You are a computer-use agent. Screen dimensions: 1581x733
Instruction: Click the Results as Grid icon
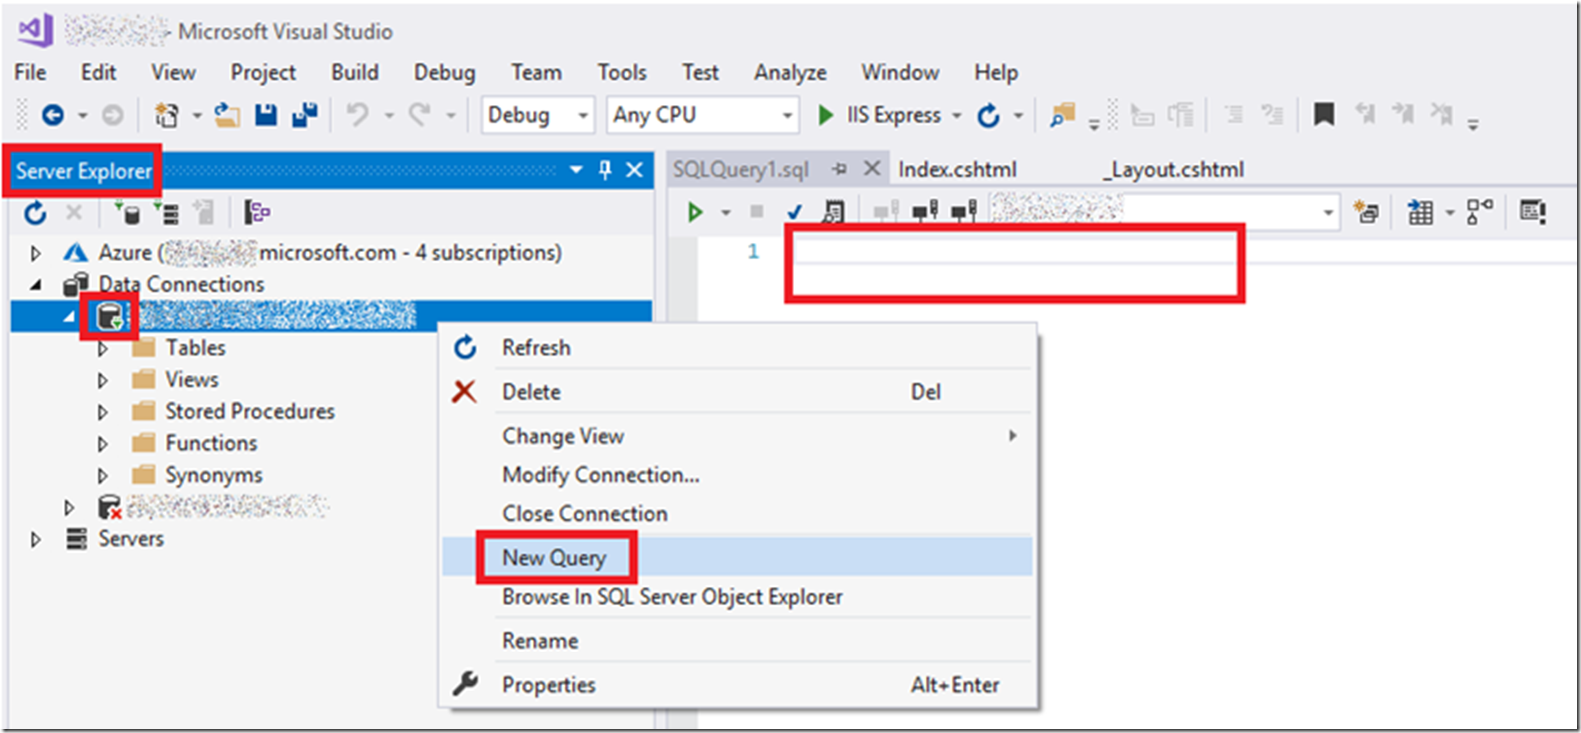click(x=1420, y=212)
